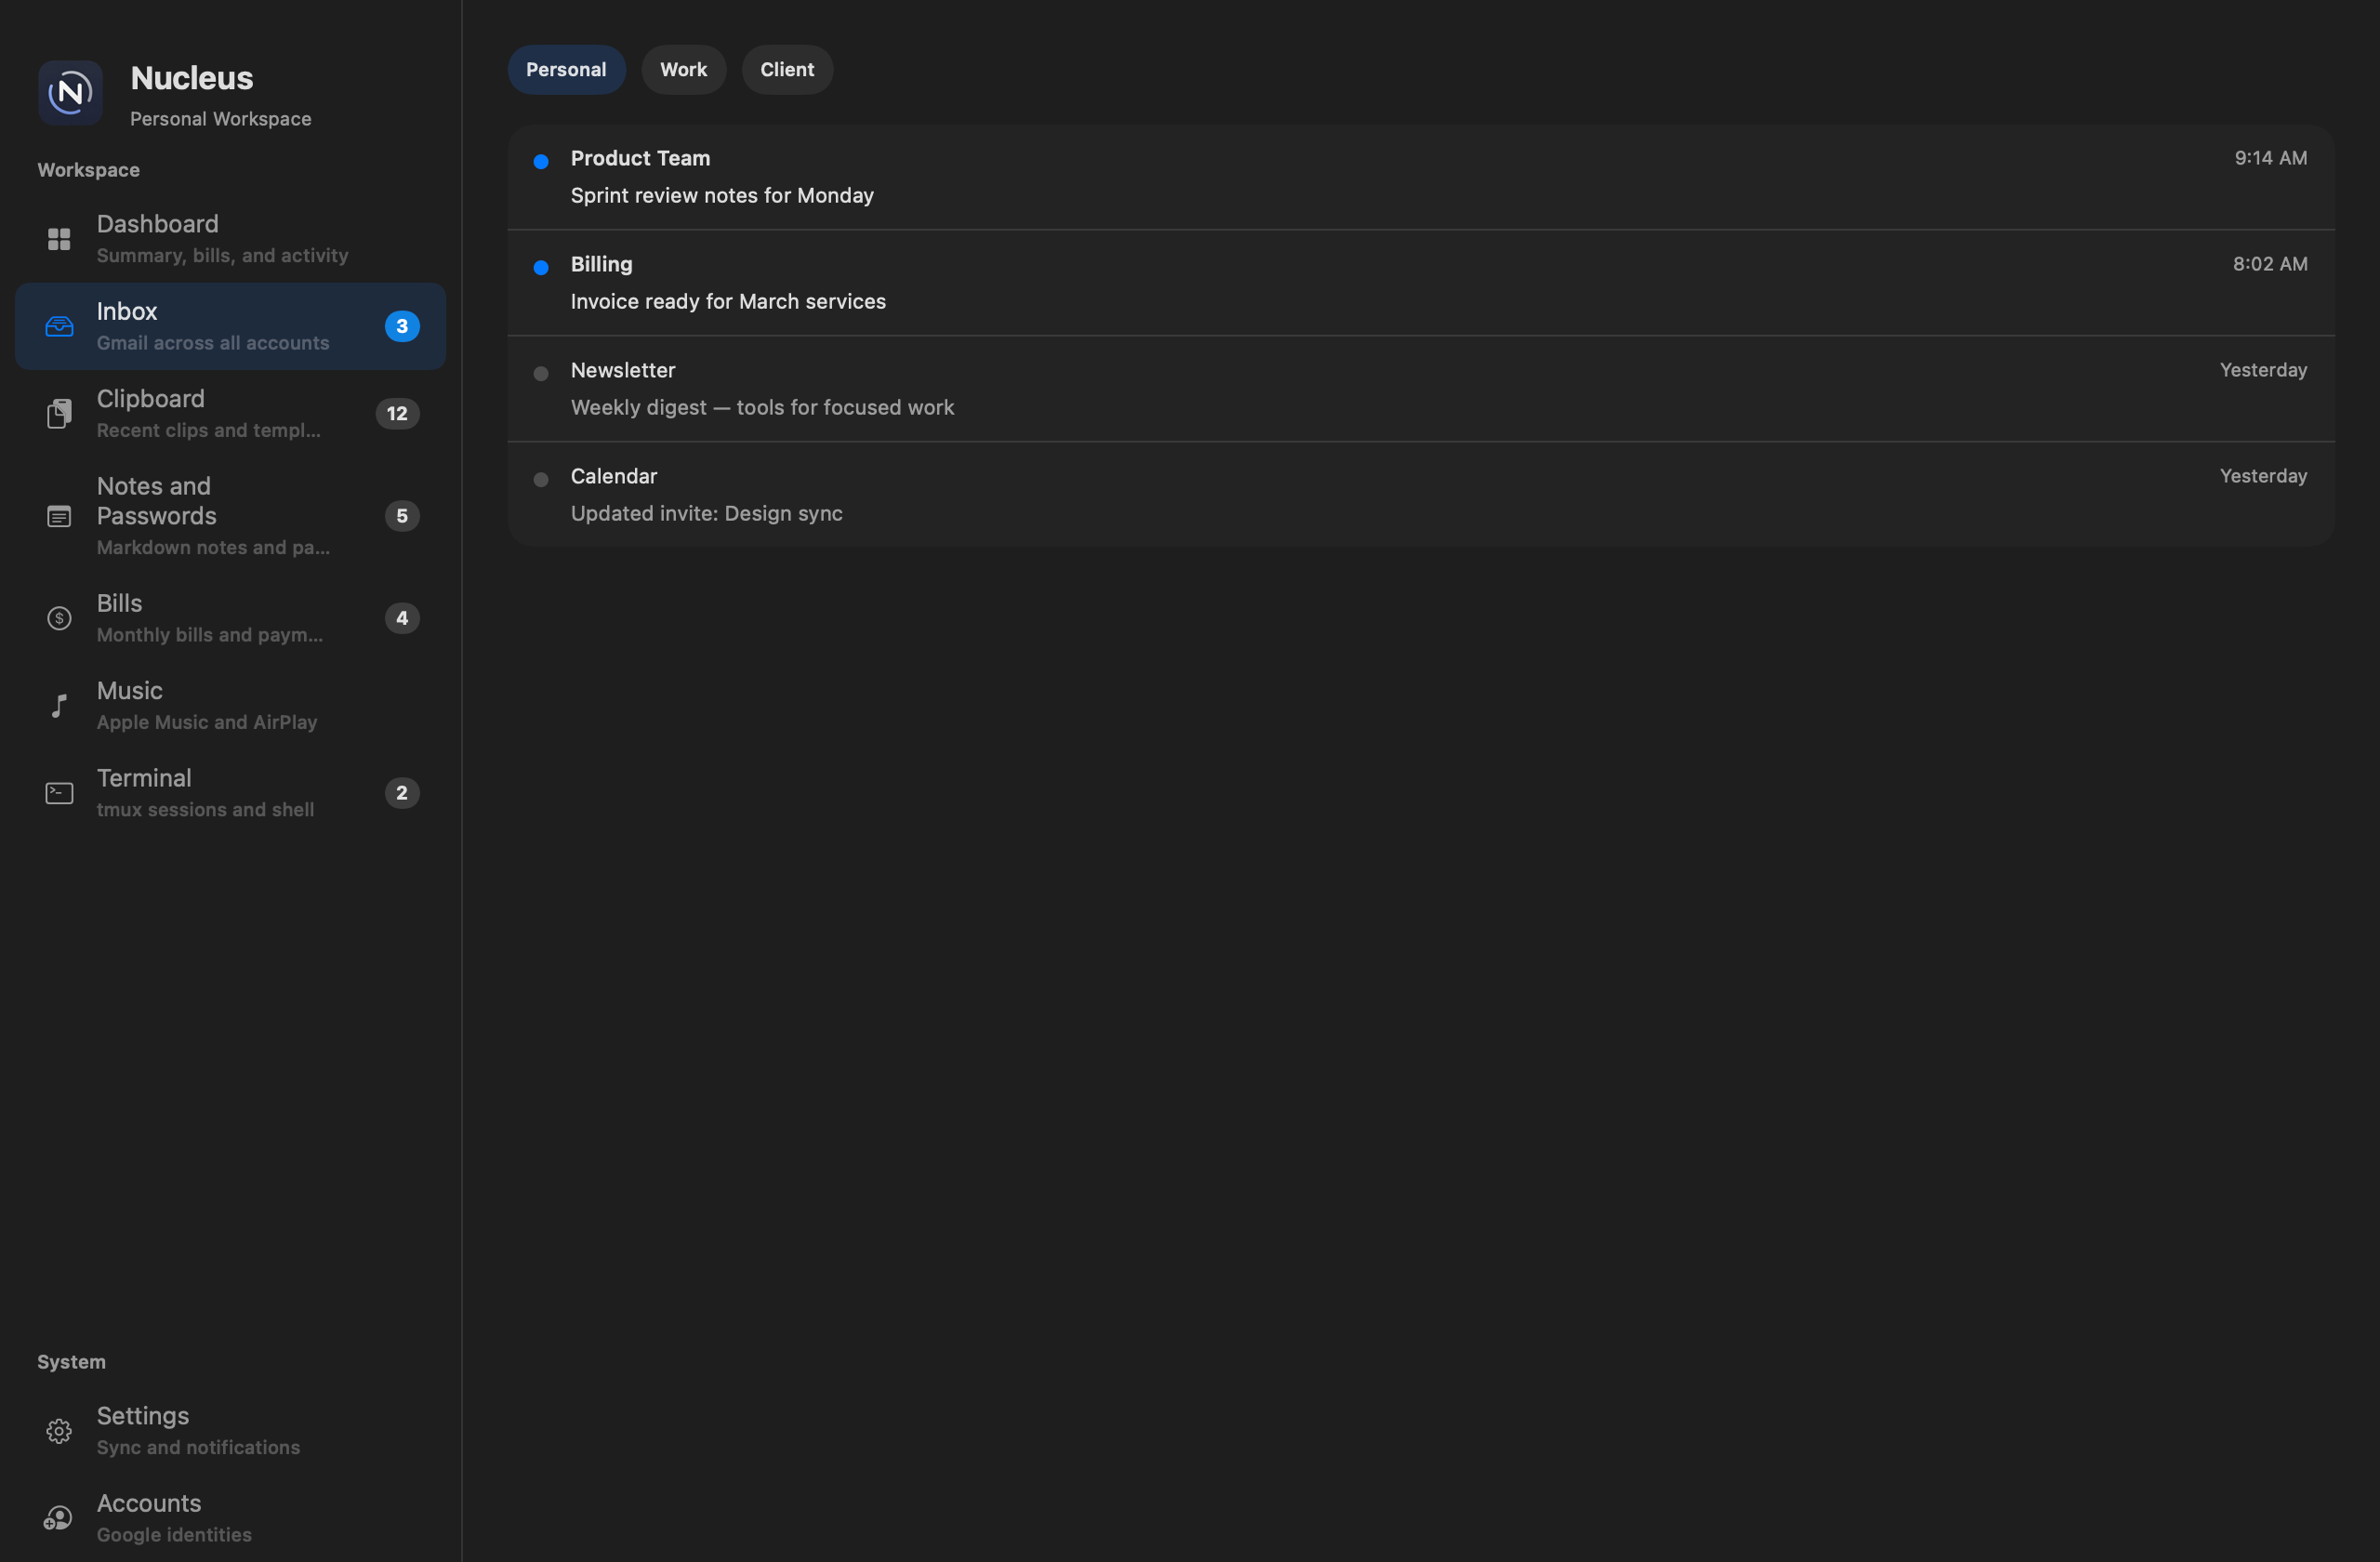
Task: Click the 8:02 AM timestamp
Action: [x=2270, y=264]
